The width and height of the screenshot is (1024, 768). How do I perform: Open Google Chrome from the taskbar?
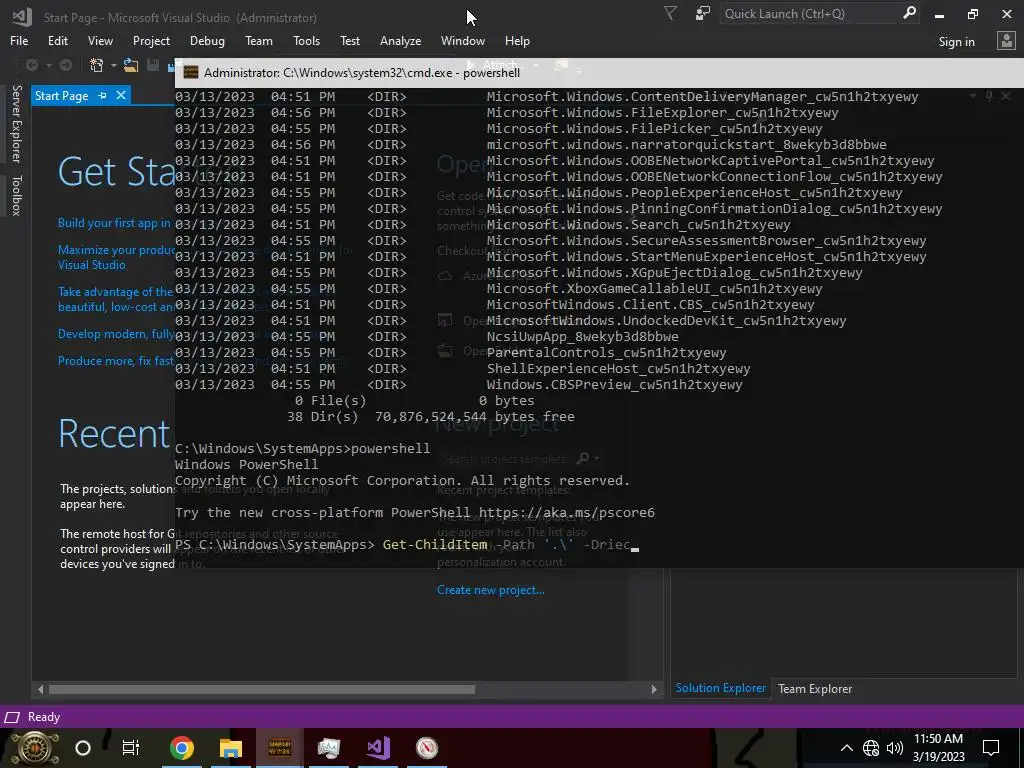pyautogui.click(x=182, y=748)
